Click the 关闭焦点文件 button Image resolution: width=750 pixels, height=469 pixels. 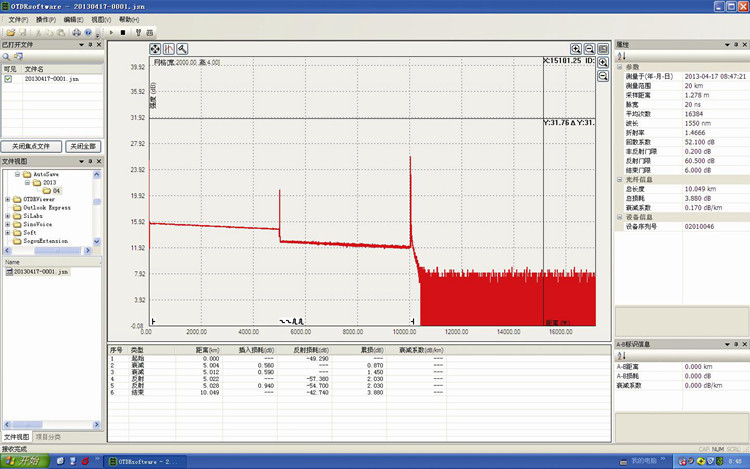click(31, 146)
